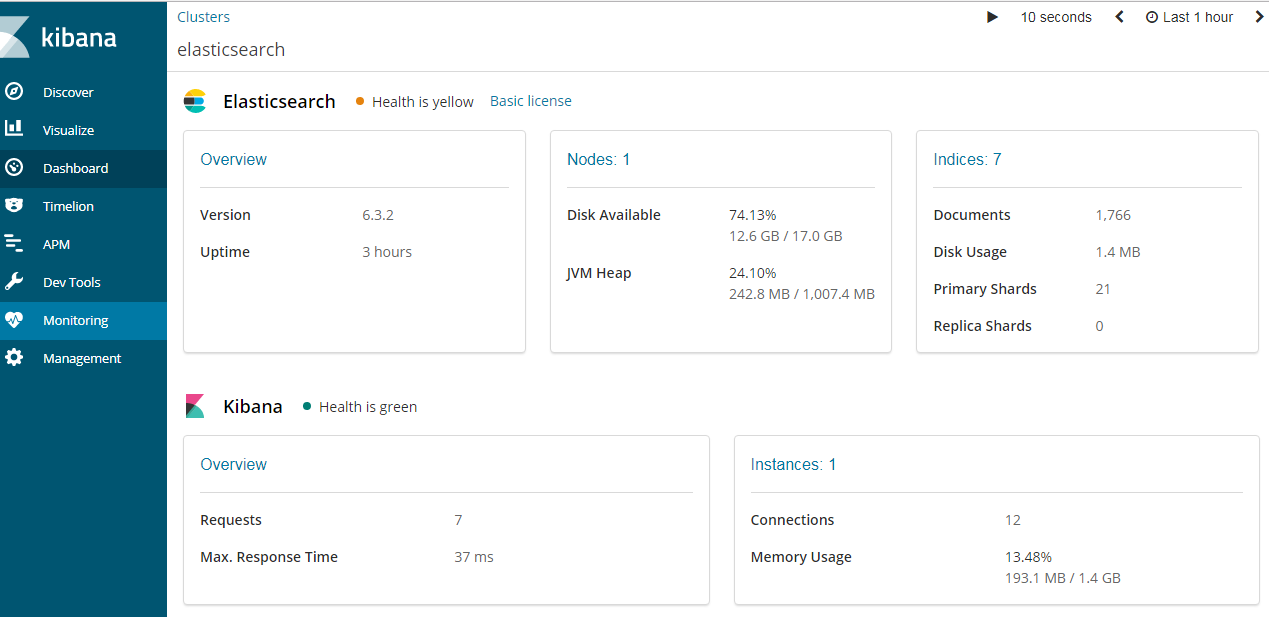The height and width of the screenshot is (617, 1269).
Task: Click the Monitoring heartbeat icon
Action: [x=14, y=320]
